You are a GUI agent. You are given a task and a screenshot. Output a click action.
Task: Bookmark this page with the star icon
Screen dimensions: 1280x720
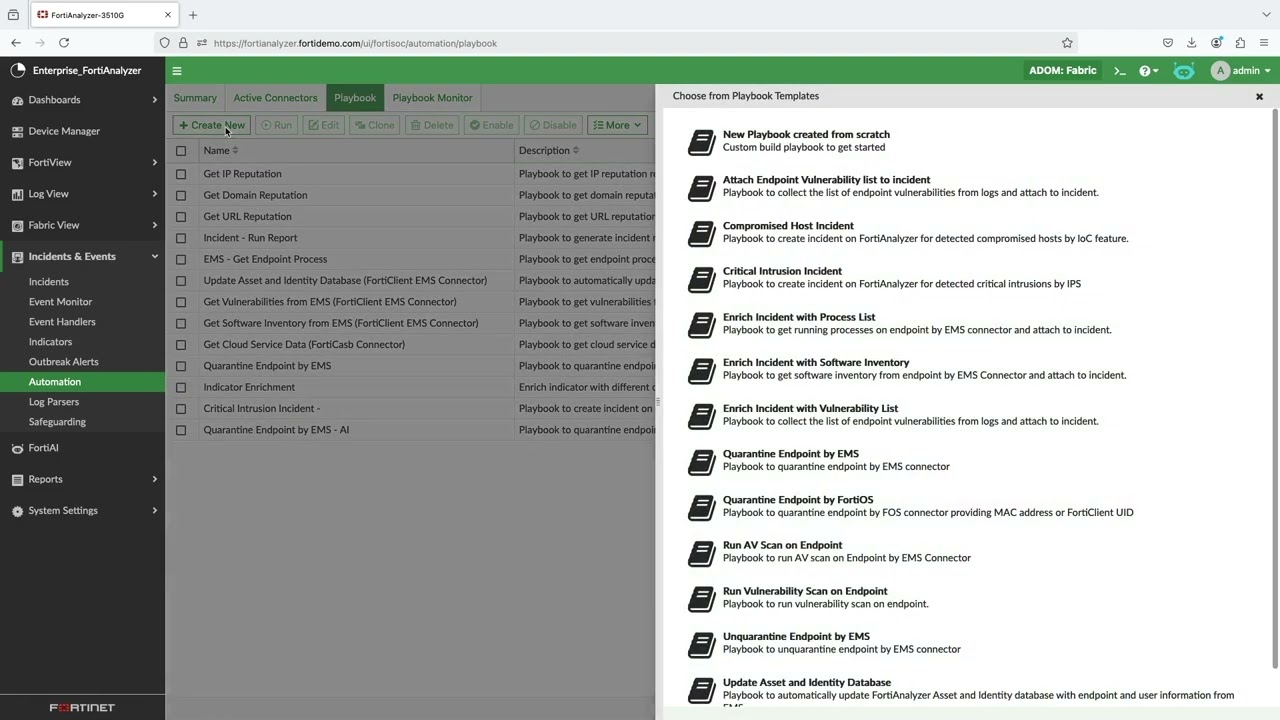coord(1067,43)
